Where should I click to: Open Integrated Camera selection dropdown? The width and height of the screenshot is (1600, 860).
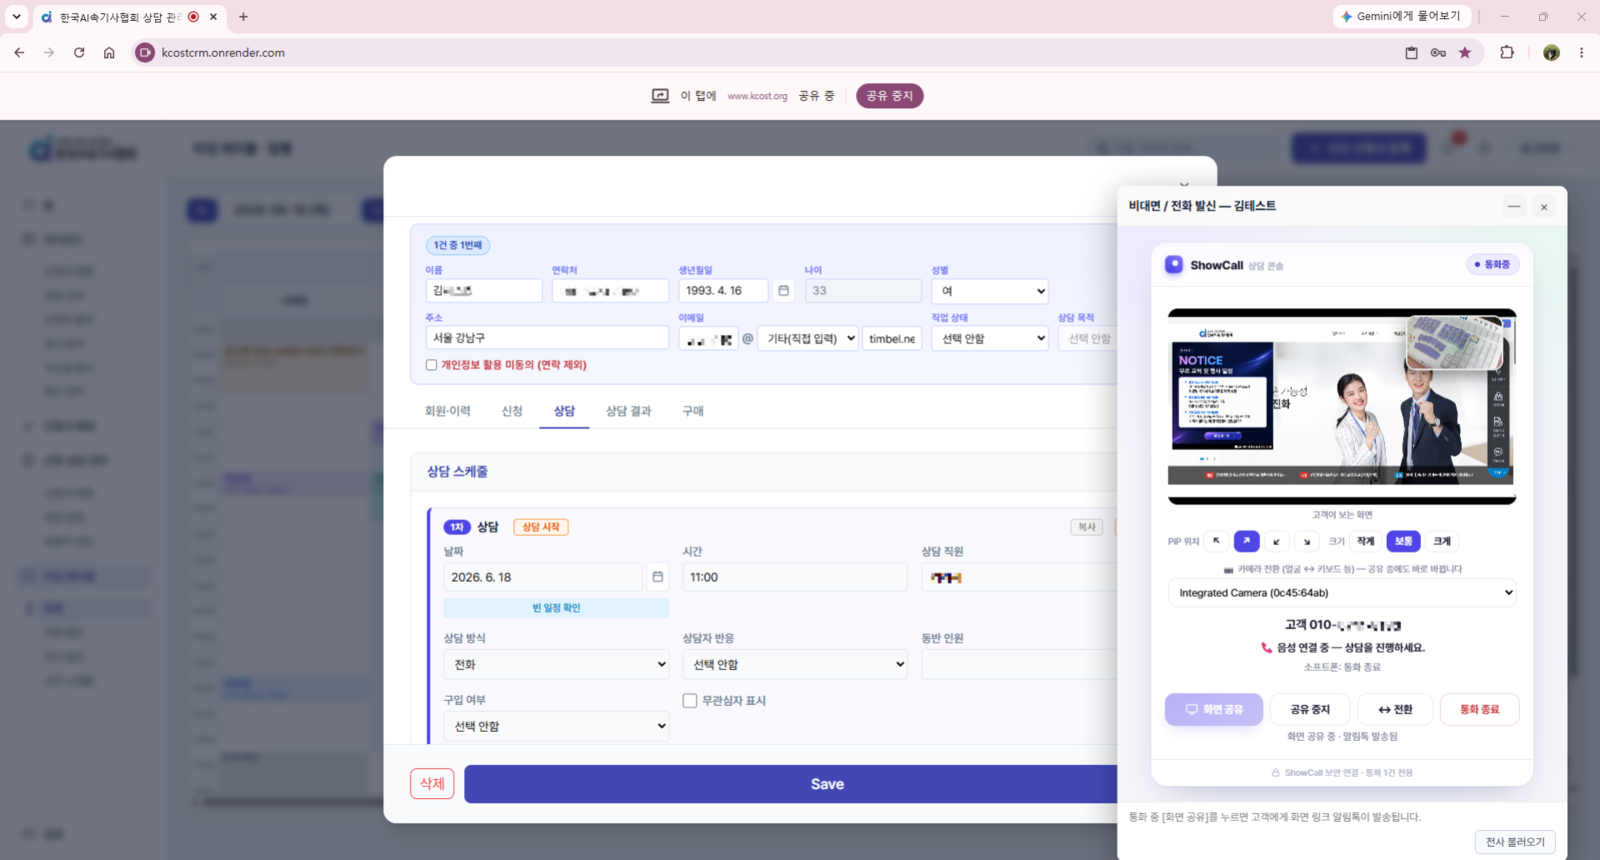pos(1342,593)
